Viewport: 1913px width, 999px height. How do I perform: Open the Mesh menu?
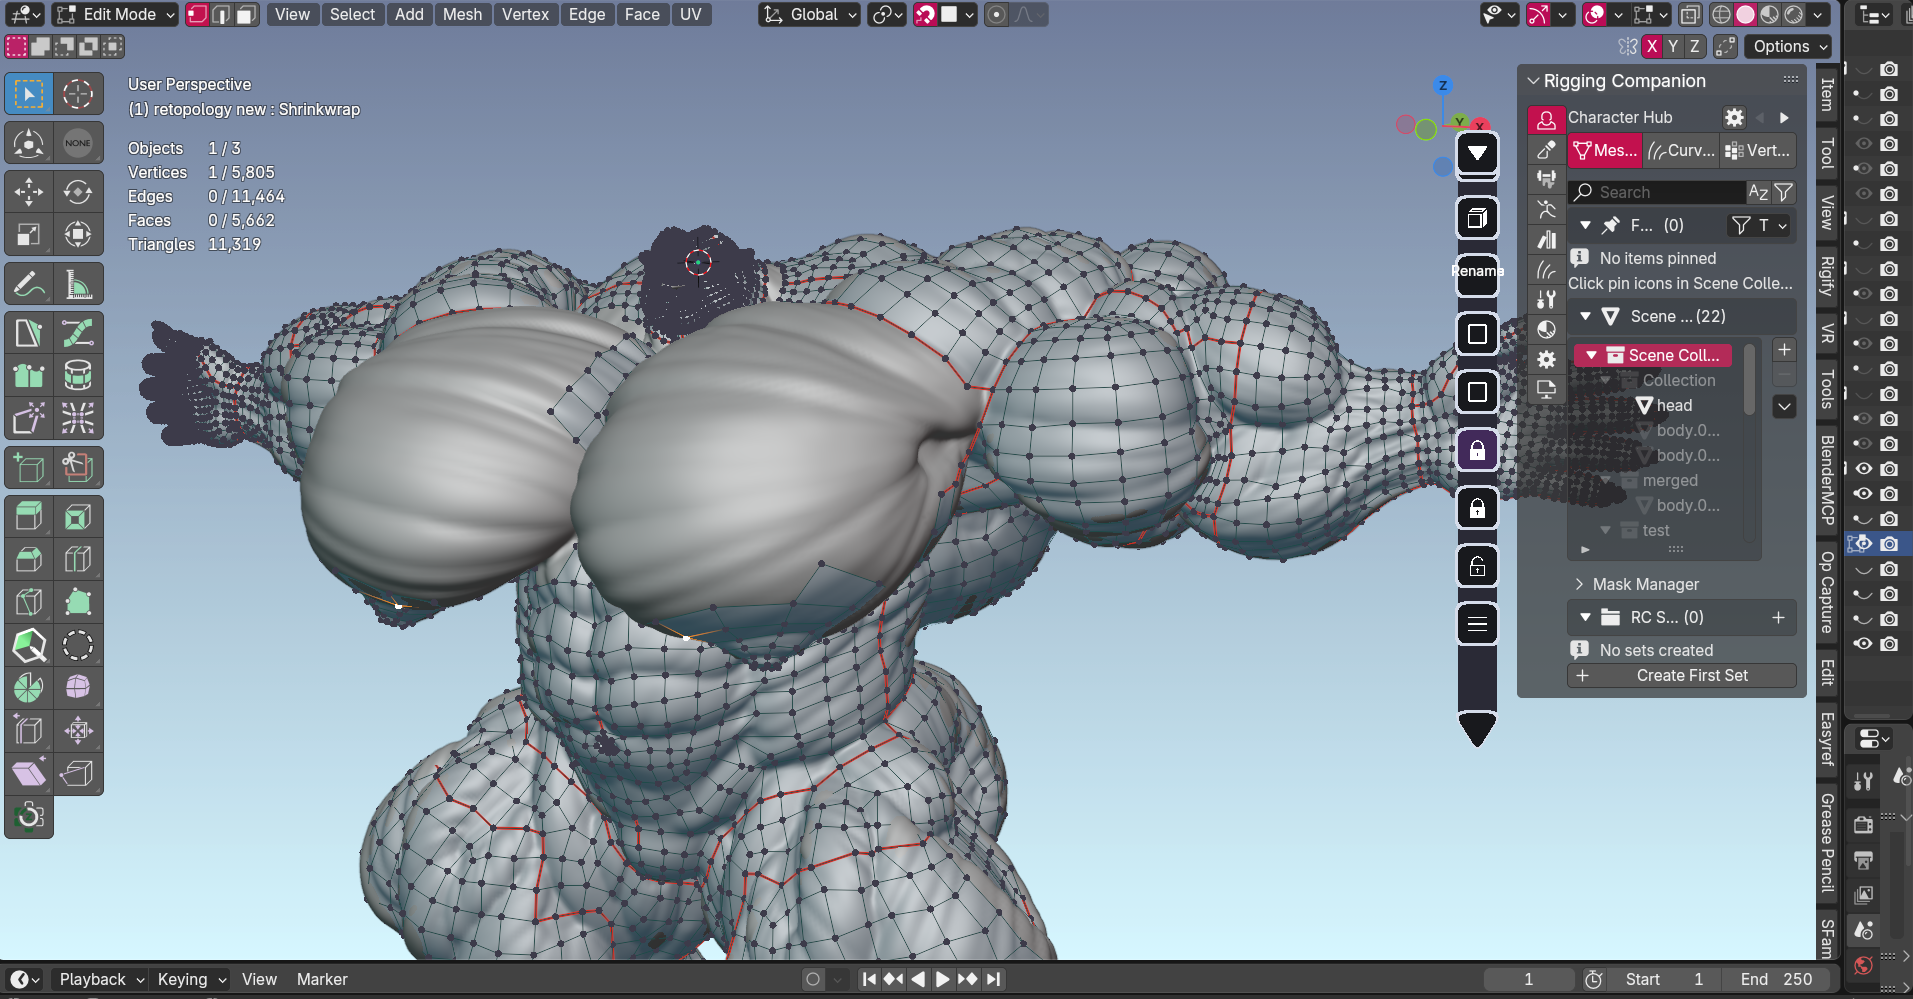[x=462, y=15]
